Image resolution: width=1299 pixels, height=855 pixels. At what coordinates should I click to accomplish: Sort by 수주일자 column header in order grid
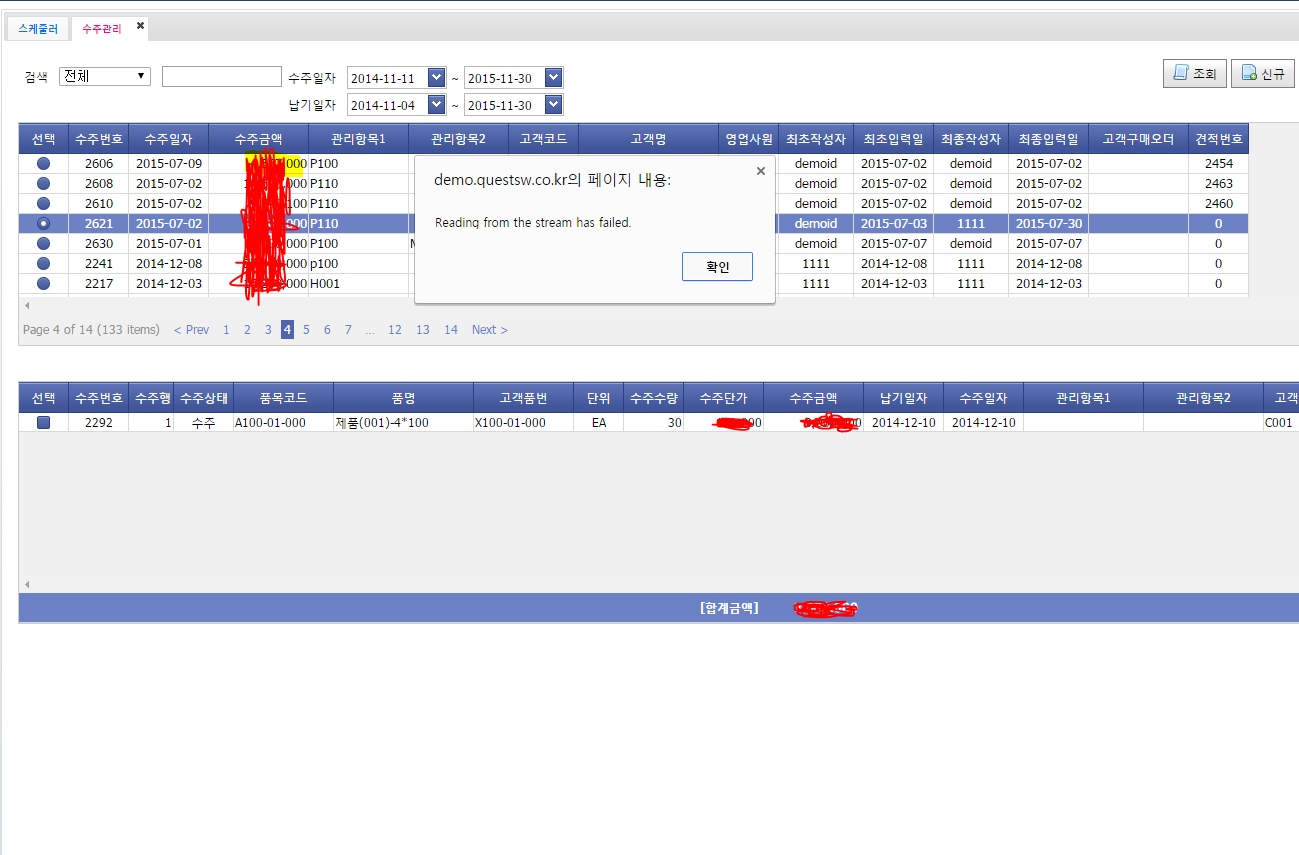168,139
